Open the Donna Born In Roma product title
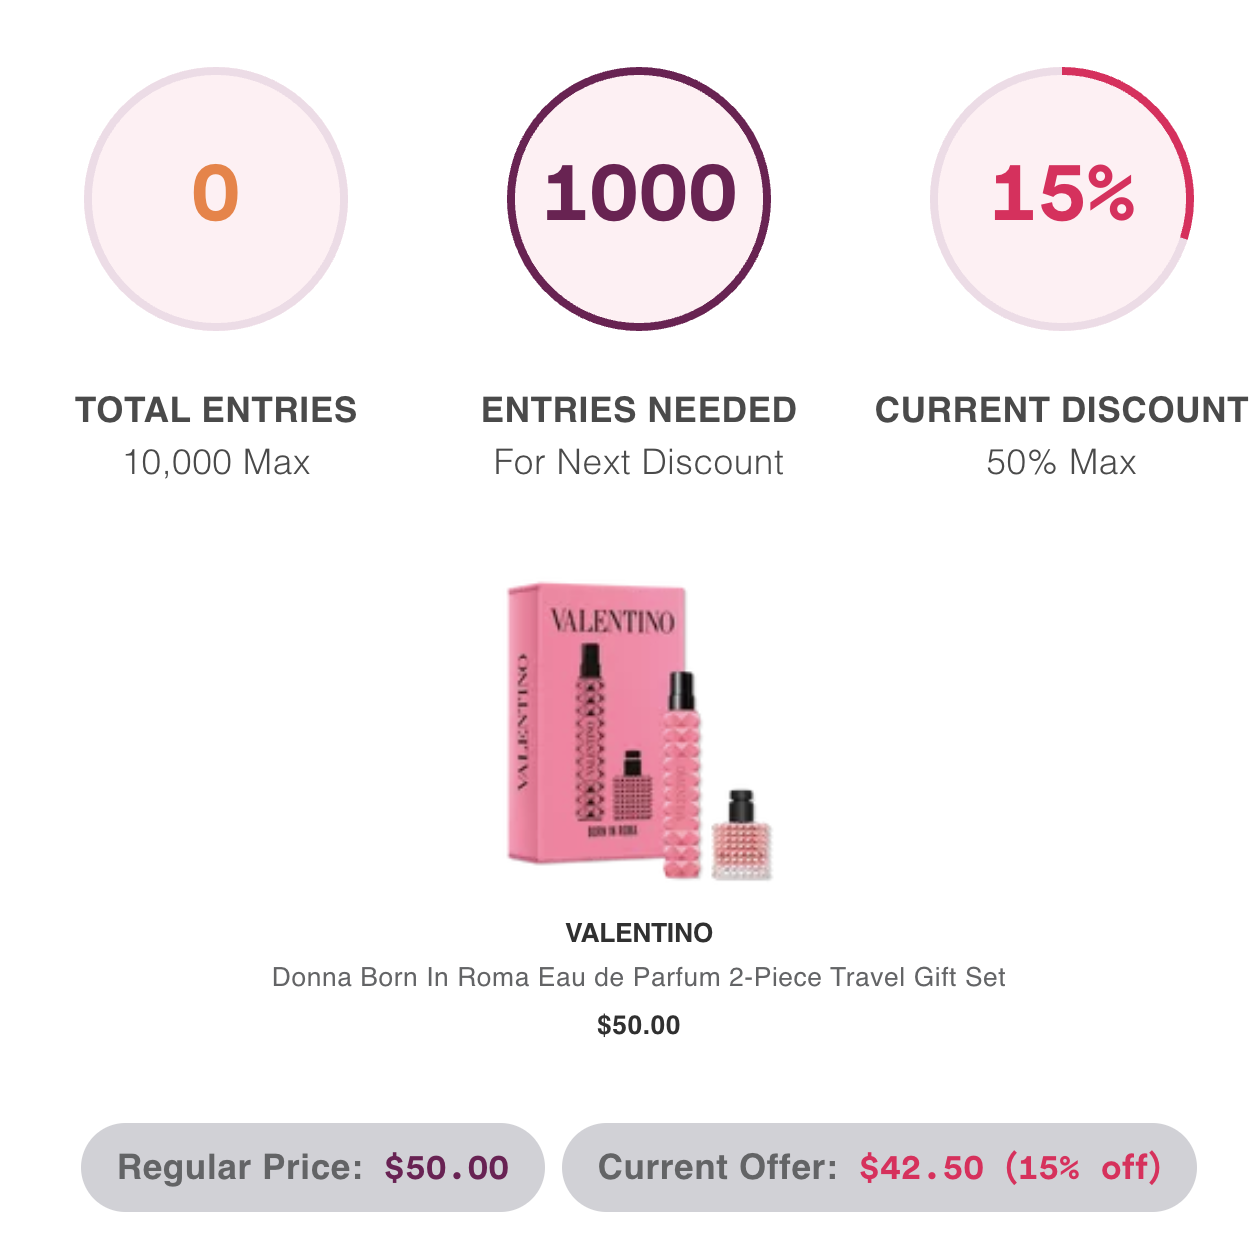This screenshot has height=1252, width=1256. pyautogui.click(x=638, y=977)
